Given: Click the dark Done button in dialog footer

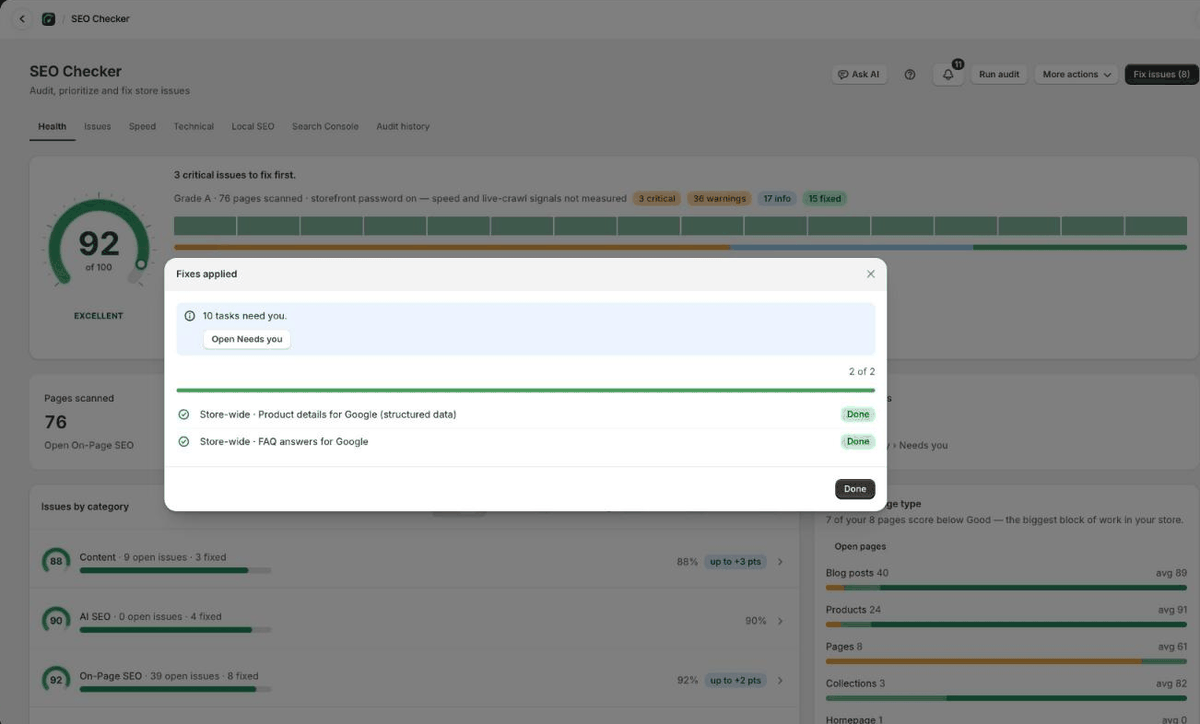Looking at the screenshot, I should (x=855, y=489).
